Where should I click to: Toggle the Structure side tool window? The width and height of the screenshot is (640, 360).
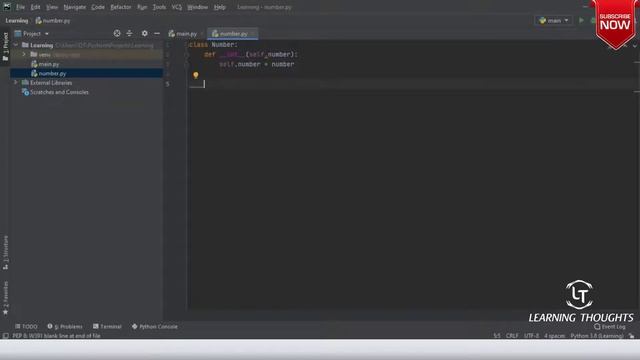click(5, 252)
